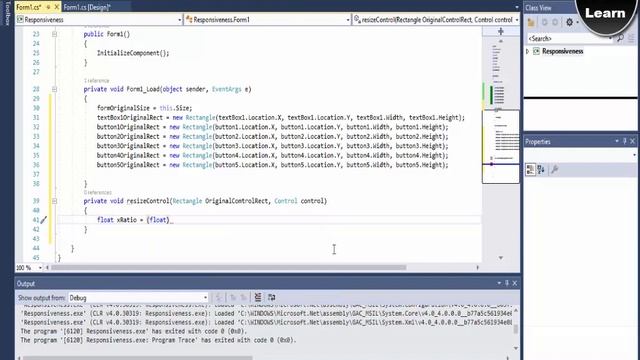Viewport: 640px width, 360px height.
Task: Click button1OriginalRect on line 32
Action: pos(128,127)
